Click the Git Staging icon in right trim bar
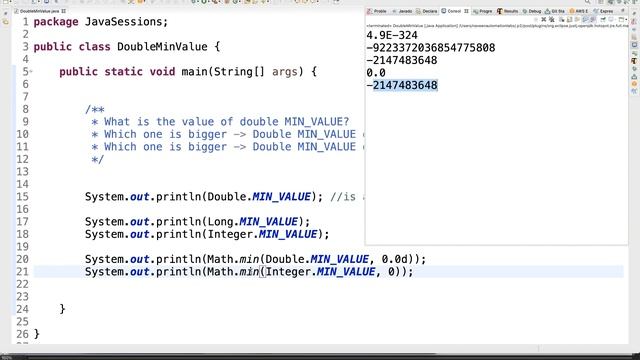 pyautogui.click(x=634, y=76)
